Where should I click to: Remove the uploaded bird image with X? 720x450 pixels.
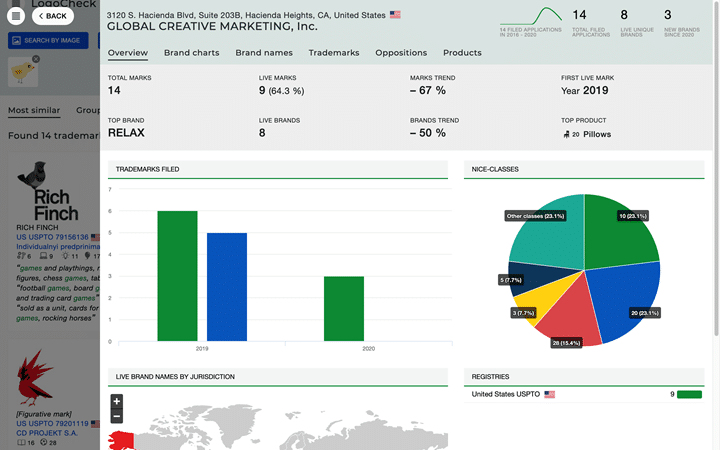[36, 60]
